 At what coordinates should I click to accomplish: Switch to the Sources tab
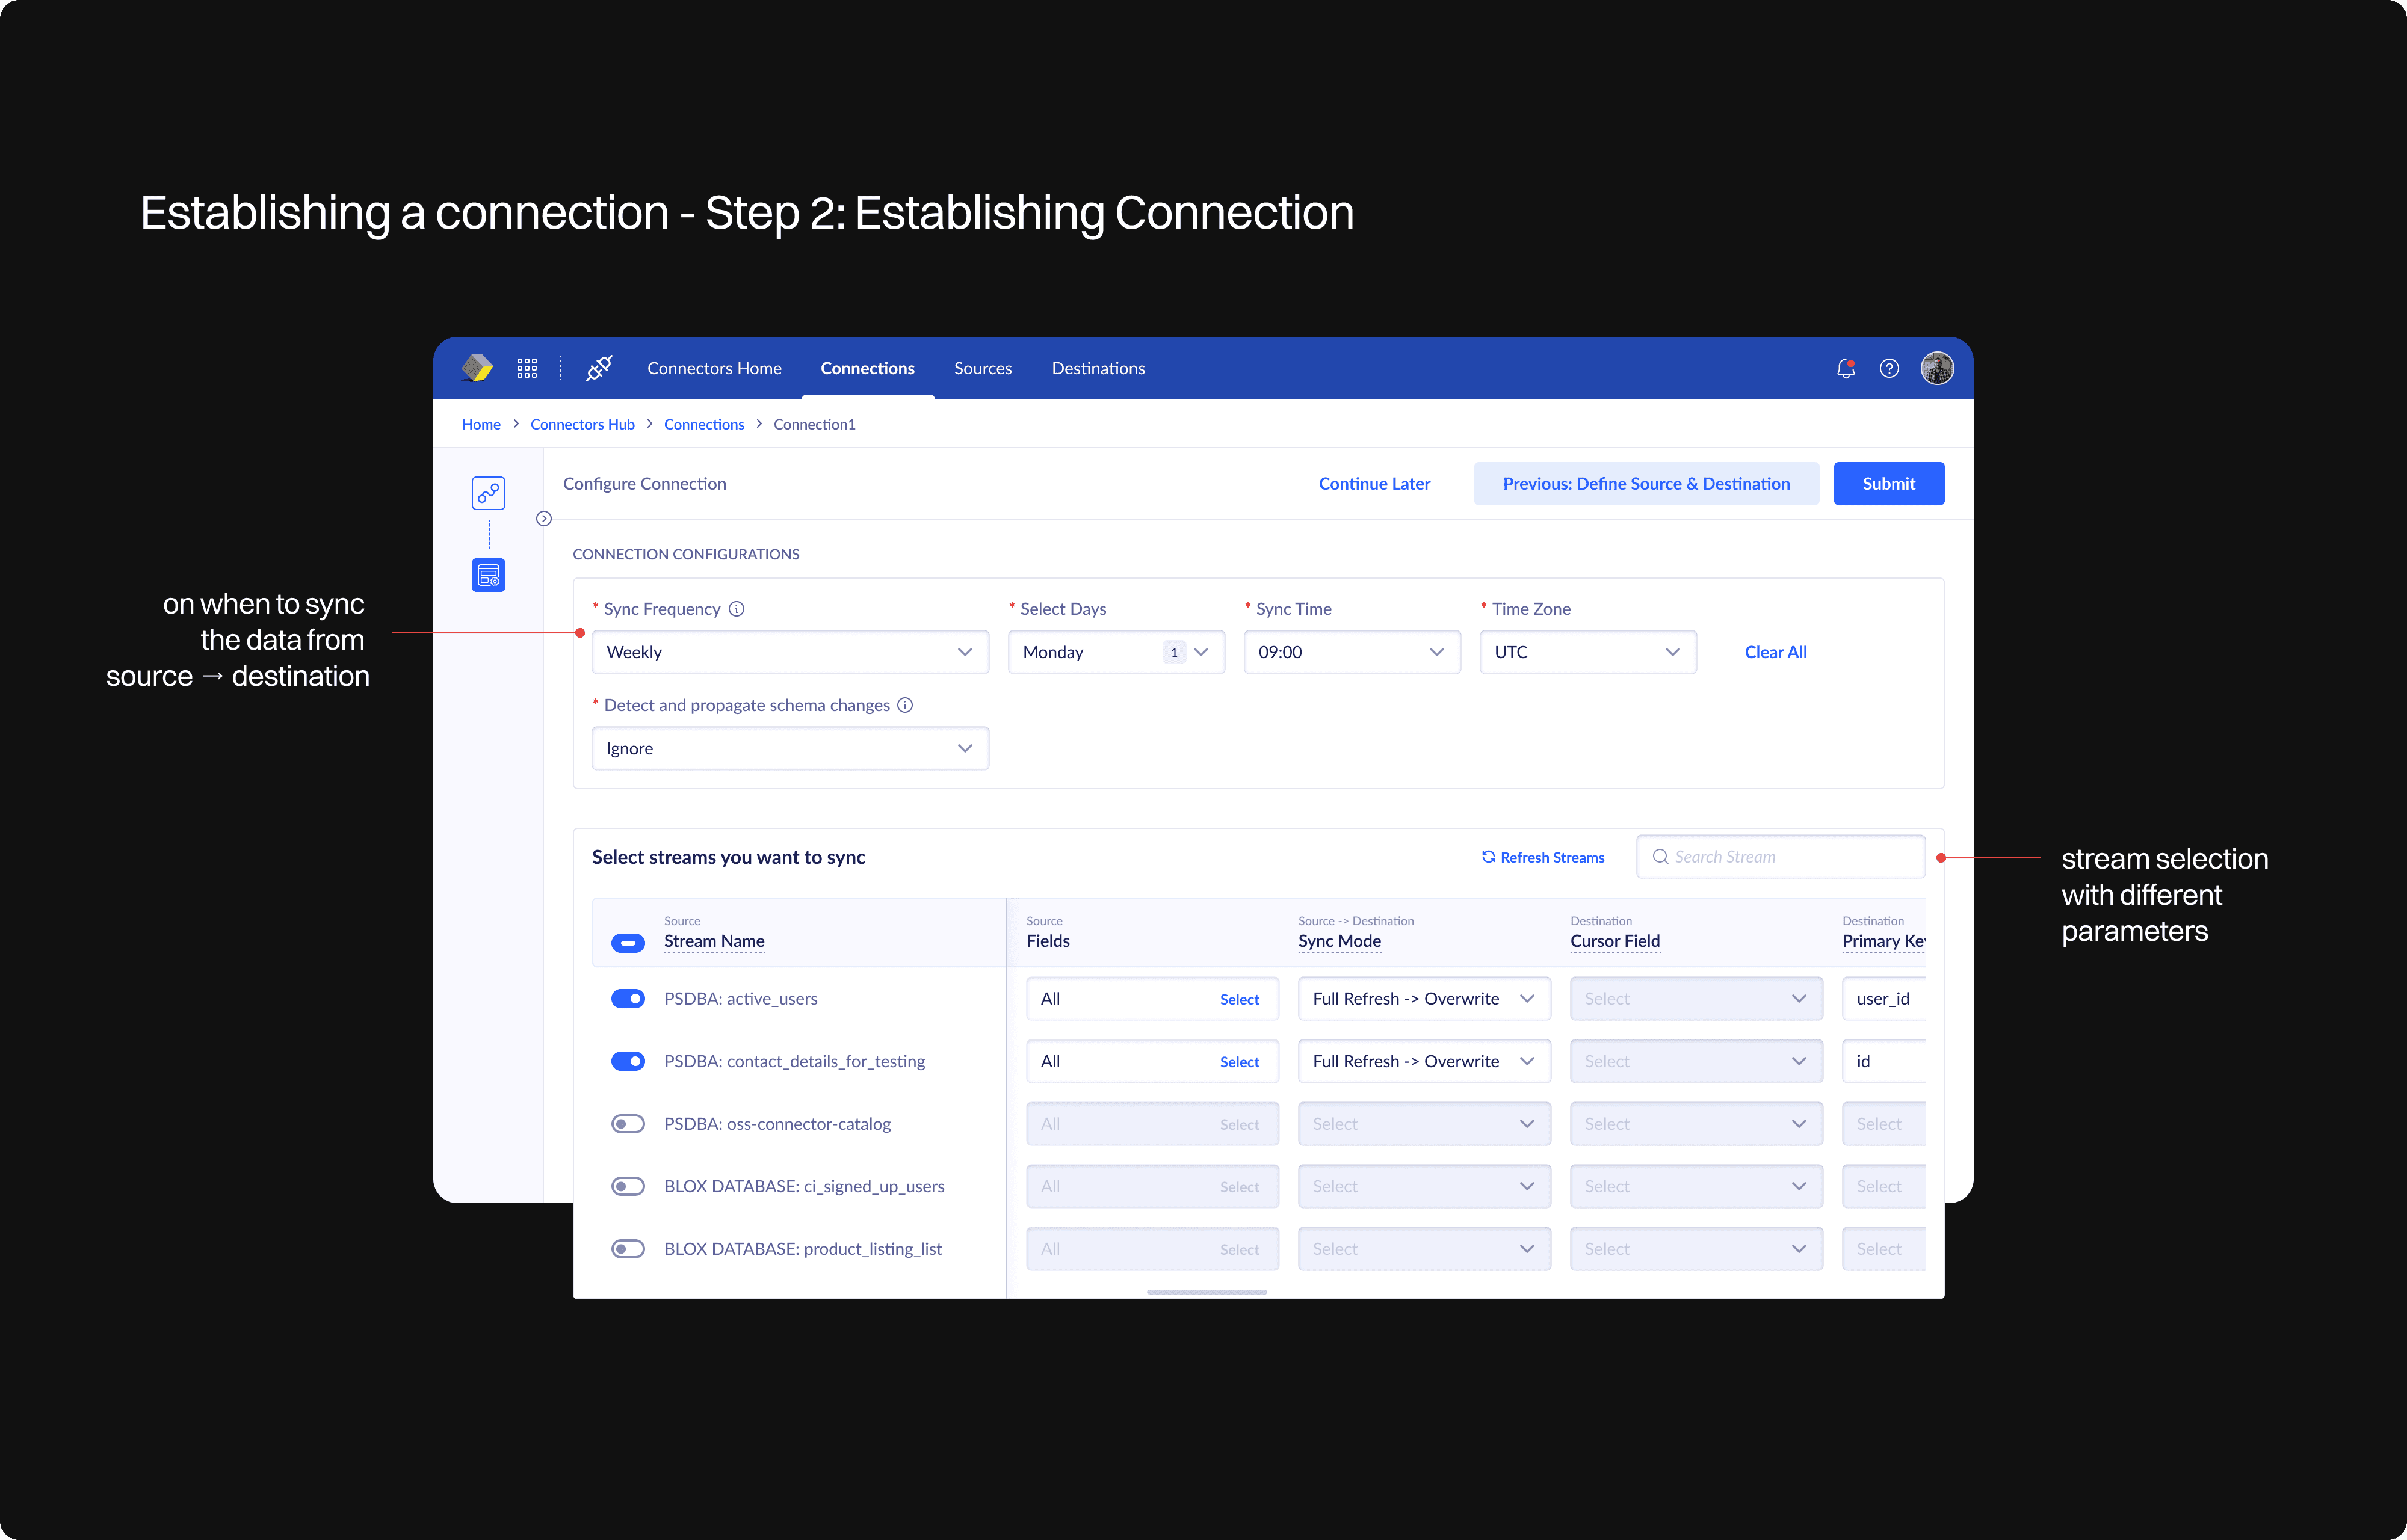pyautogui.click(x=982, y=368)
